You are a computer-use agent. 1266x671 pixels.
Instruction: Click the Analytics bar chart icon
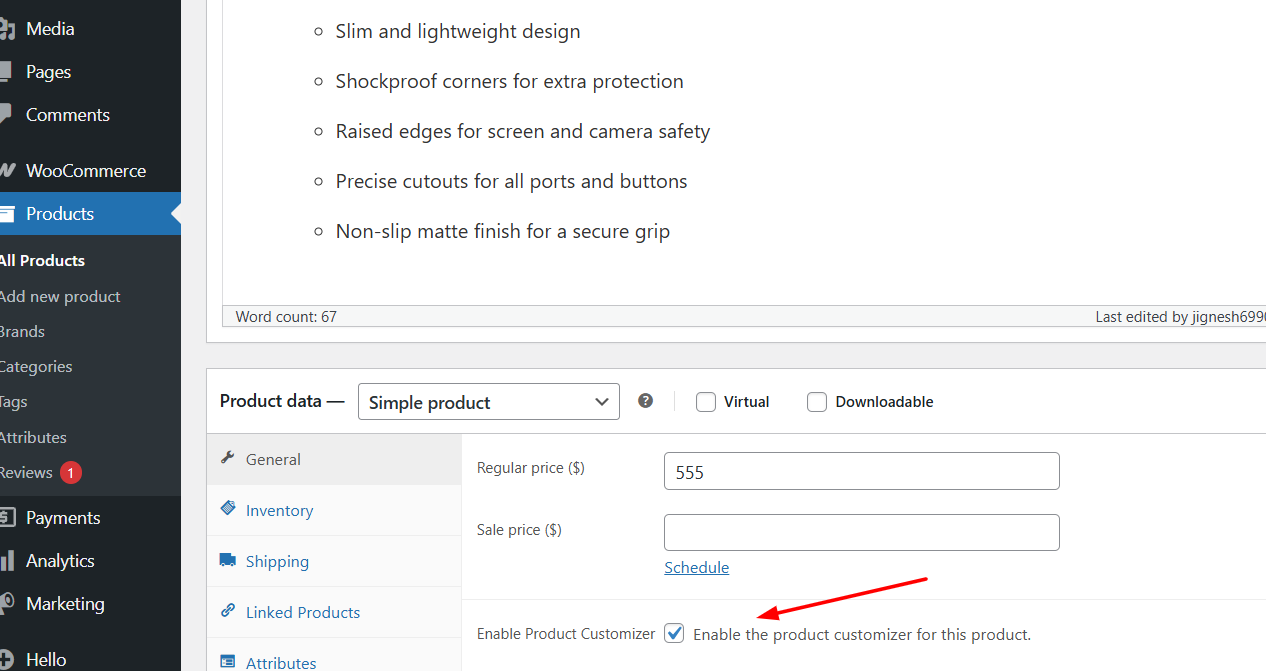coord(6,560)
